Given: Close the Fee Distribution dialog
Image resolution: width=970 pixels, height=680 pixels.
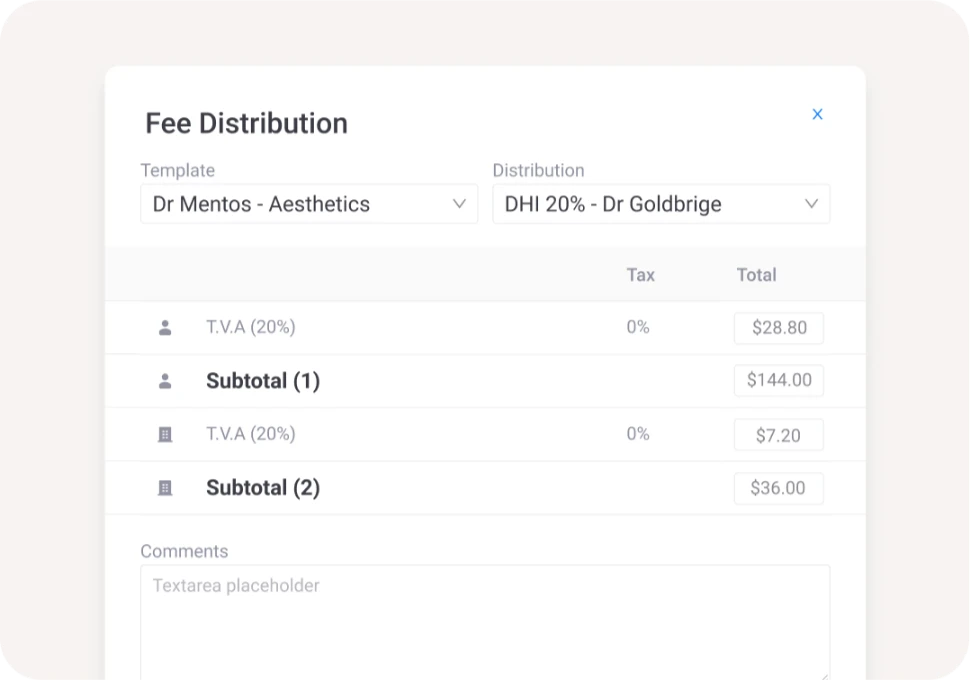Looking at the screenshot, I should 817,114.
